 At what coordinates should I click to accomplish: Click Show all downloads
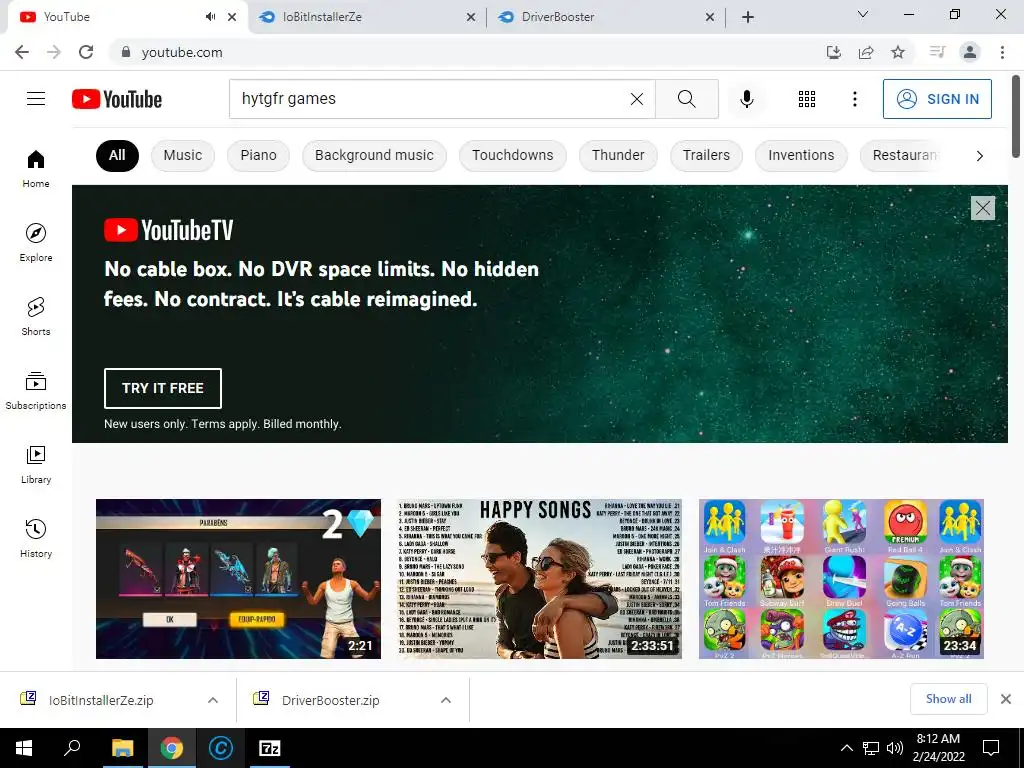948,699
